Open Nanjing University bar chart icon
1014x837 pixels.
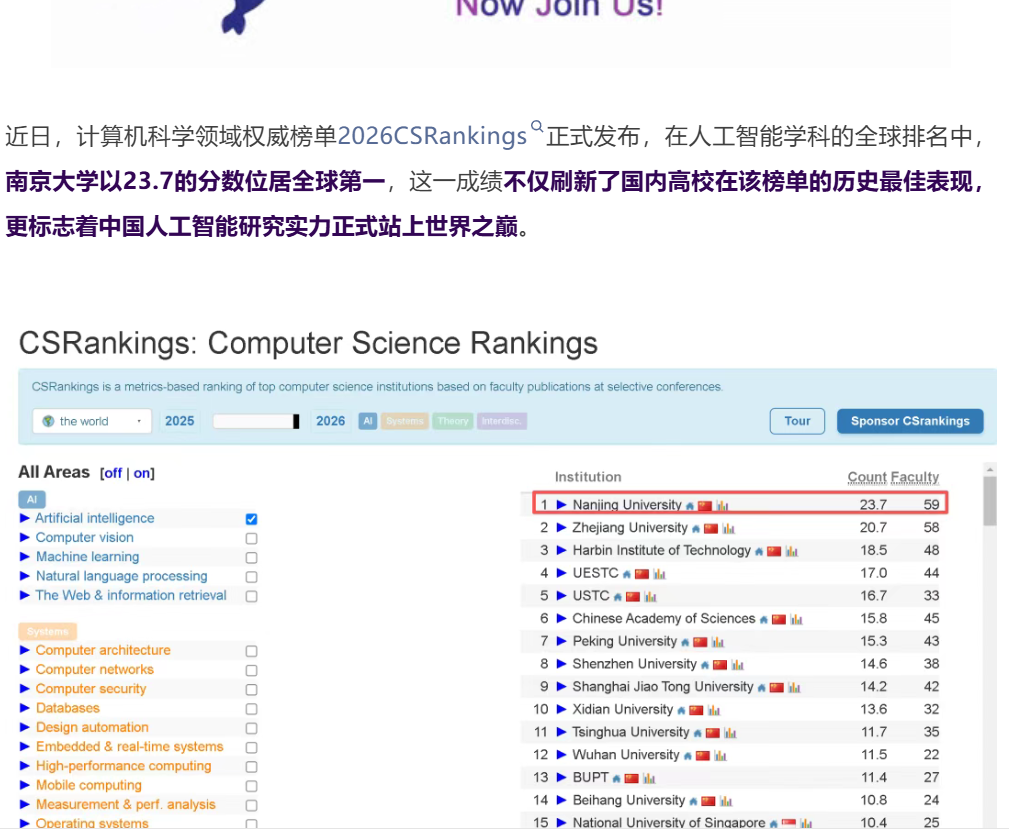(x=722, y=506)
